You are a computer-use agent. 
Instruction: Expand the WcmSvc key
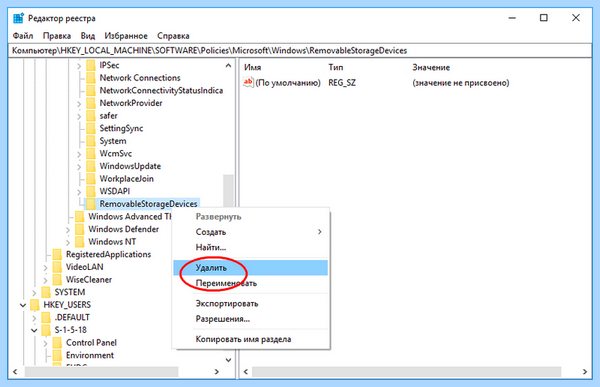(x=79, y=154)
